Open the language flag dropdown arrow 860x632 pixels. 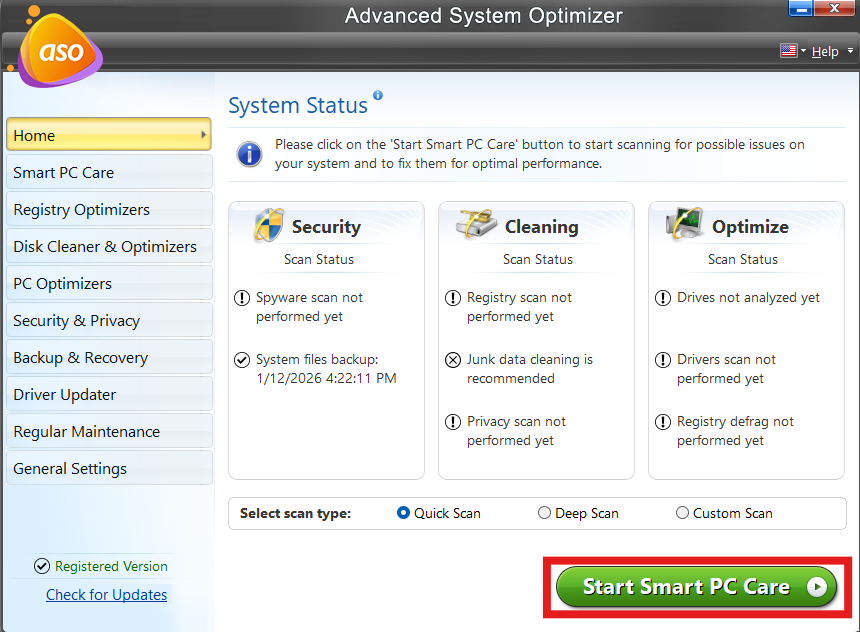(x=802, y=52)
